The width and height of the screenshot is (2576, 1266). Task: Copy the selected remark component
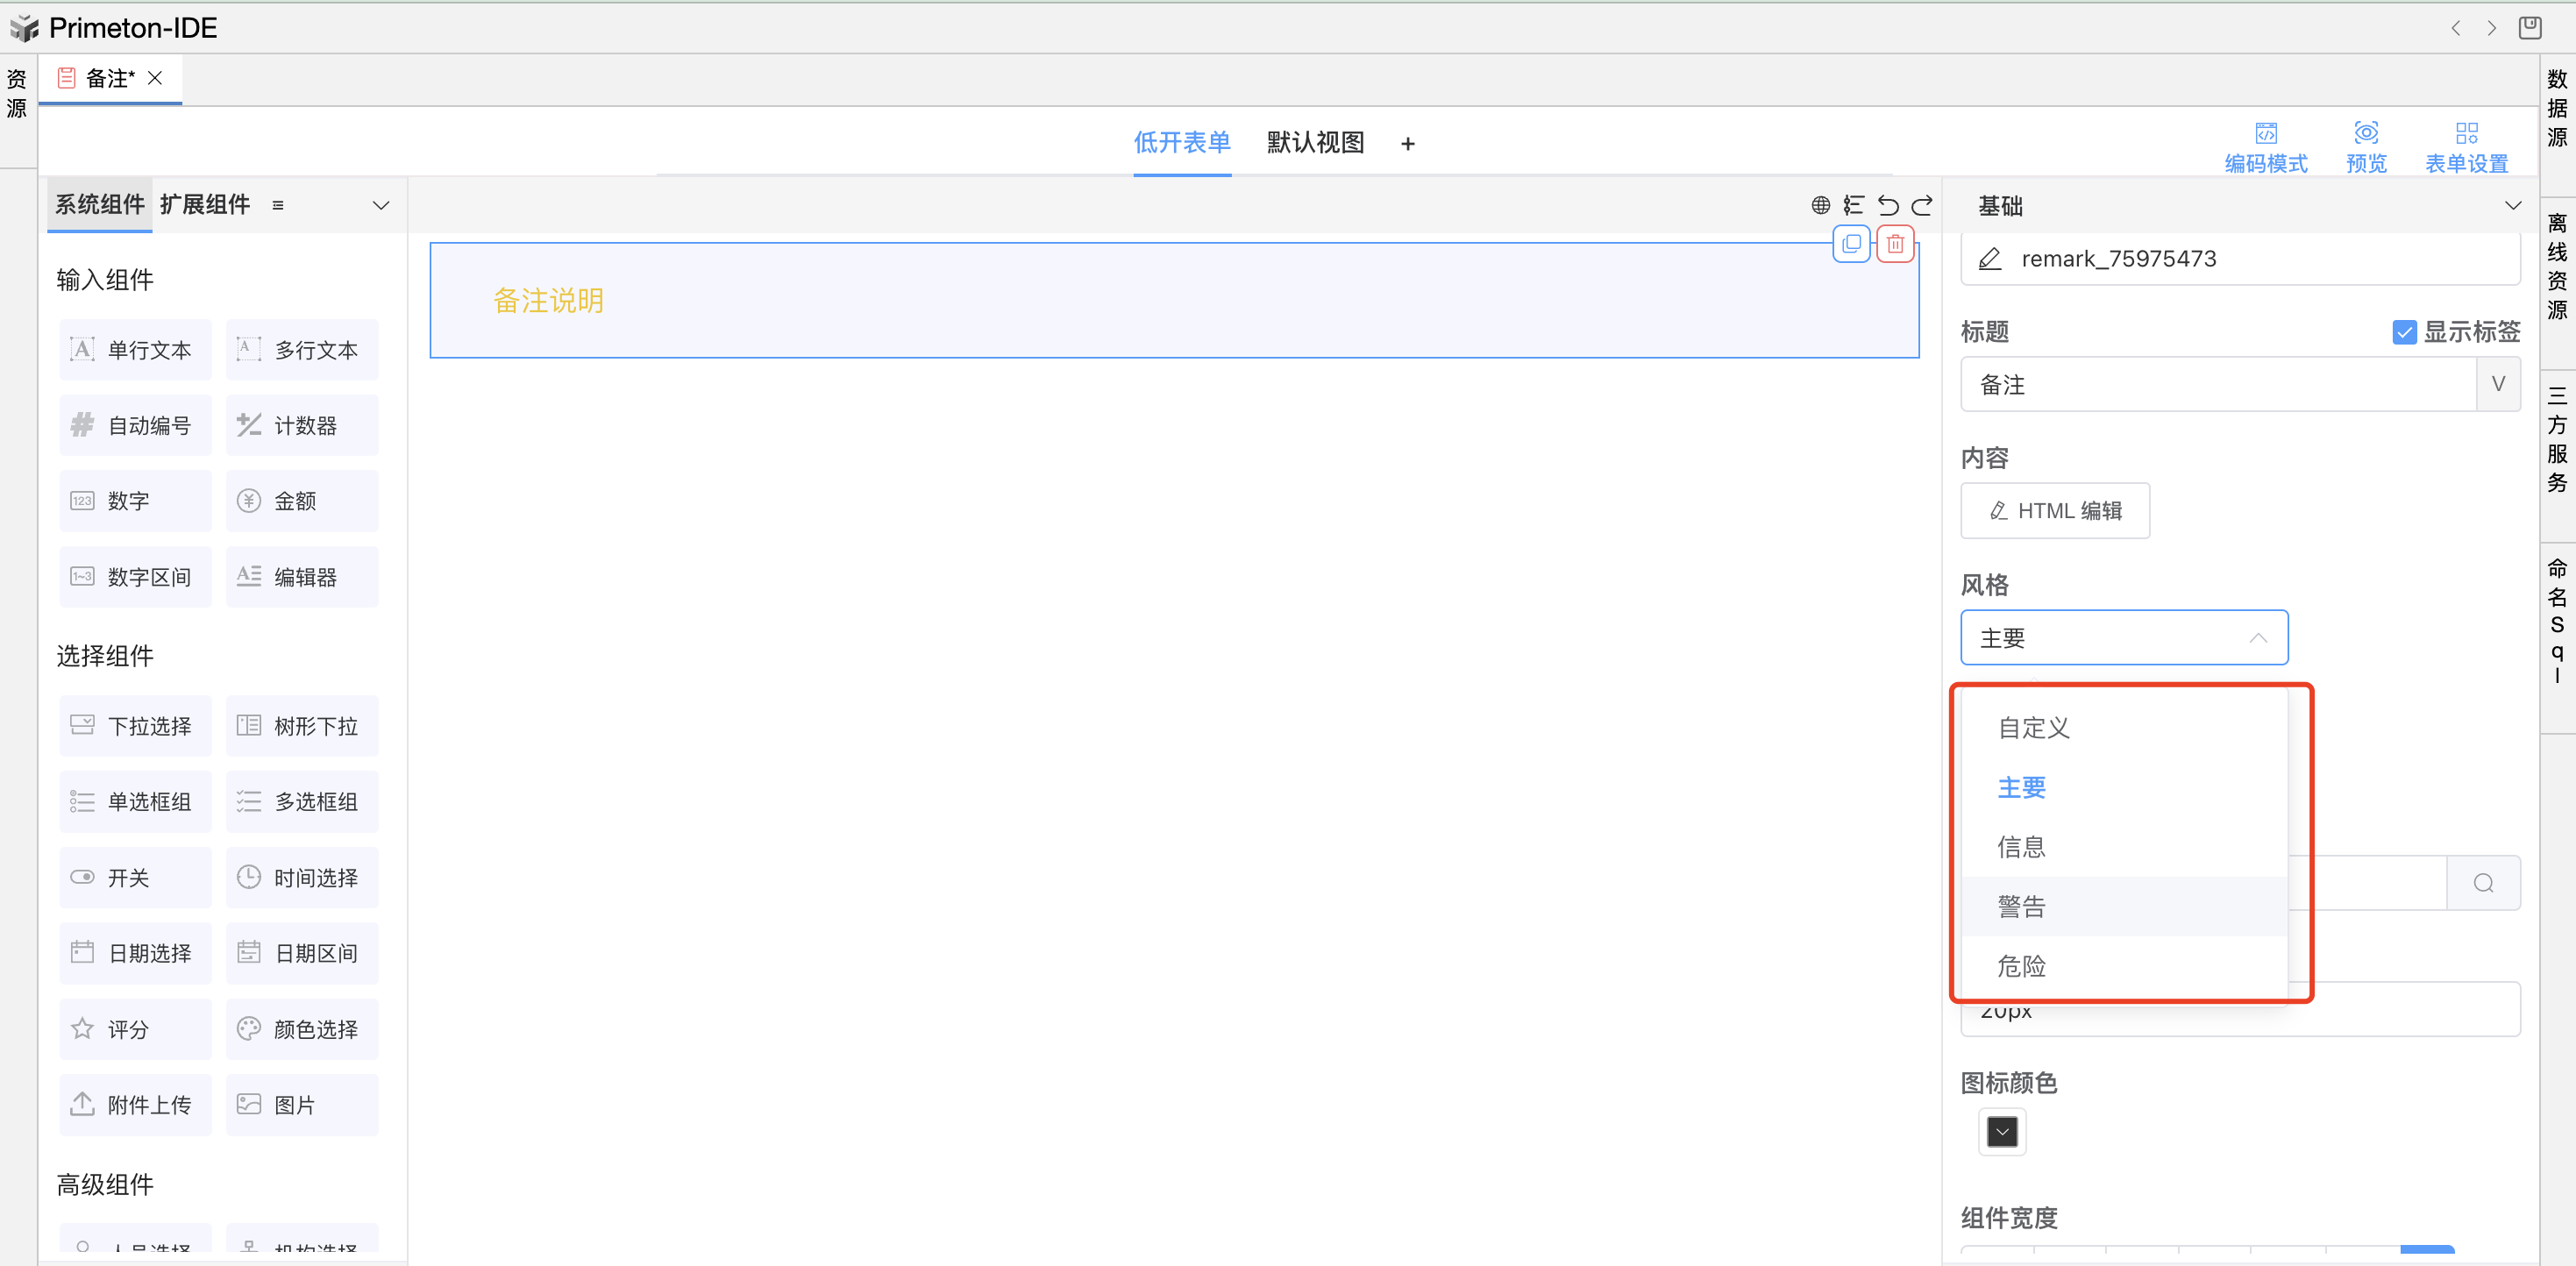1851,243
